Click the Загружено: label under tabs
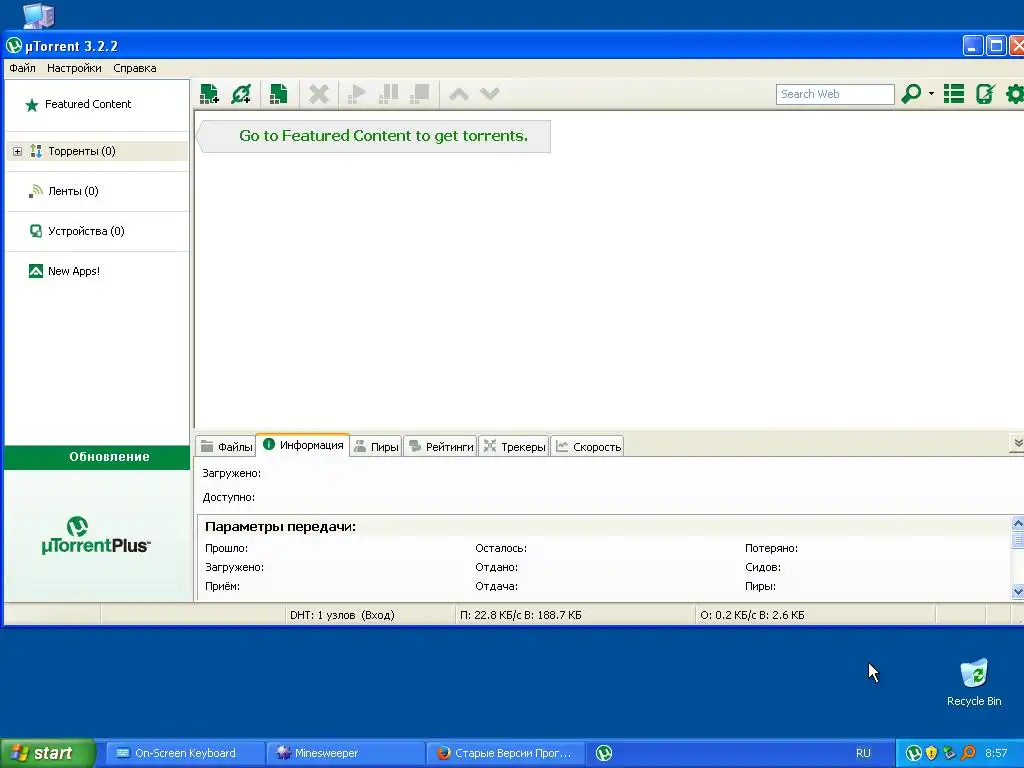Image resolution: width=1024 pixels, height=768 pixels. 232,473
